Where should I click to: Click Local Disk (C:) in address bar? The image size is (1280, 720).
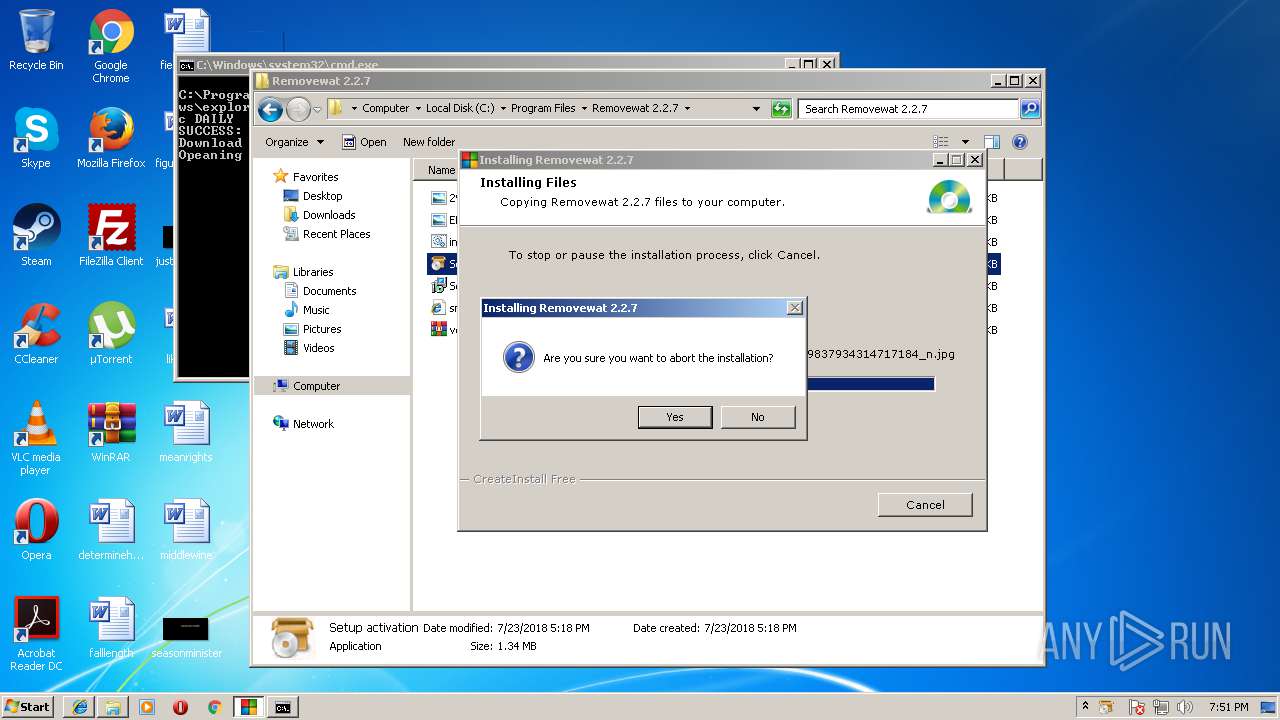click(460, 108)
